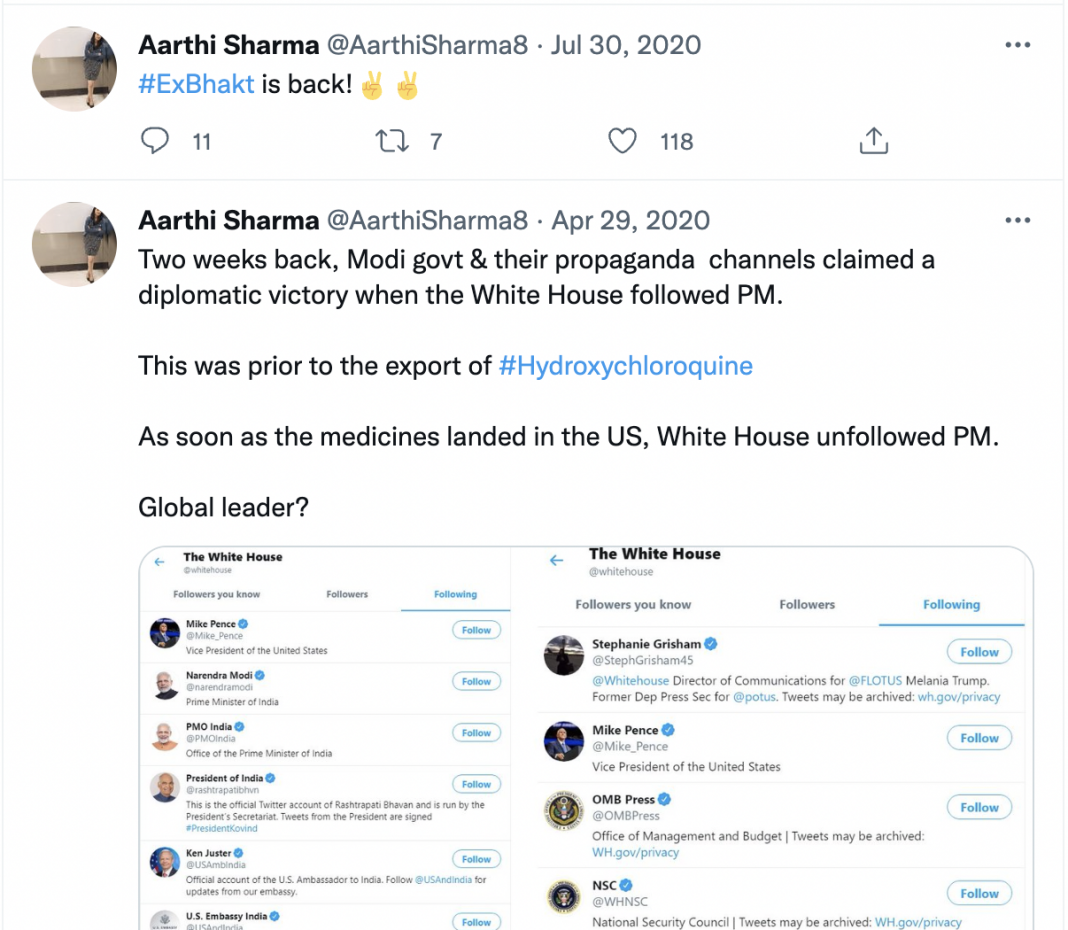Image resolution: width=1068 pixels, height=930 pixels.
Task: Select Followers you know tab in right screenshot
Action: click(633, 605)
